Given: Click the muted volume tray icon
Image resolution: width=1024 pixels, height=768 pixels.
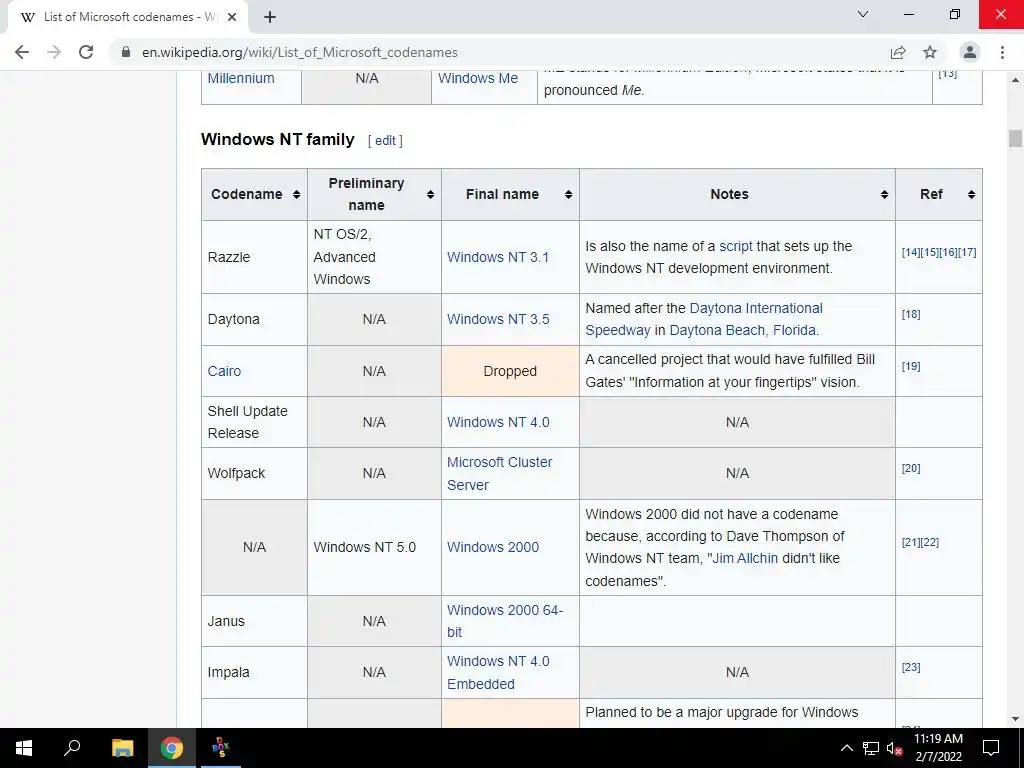Looking at the screenshot, I should 895,748.
